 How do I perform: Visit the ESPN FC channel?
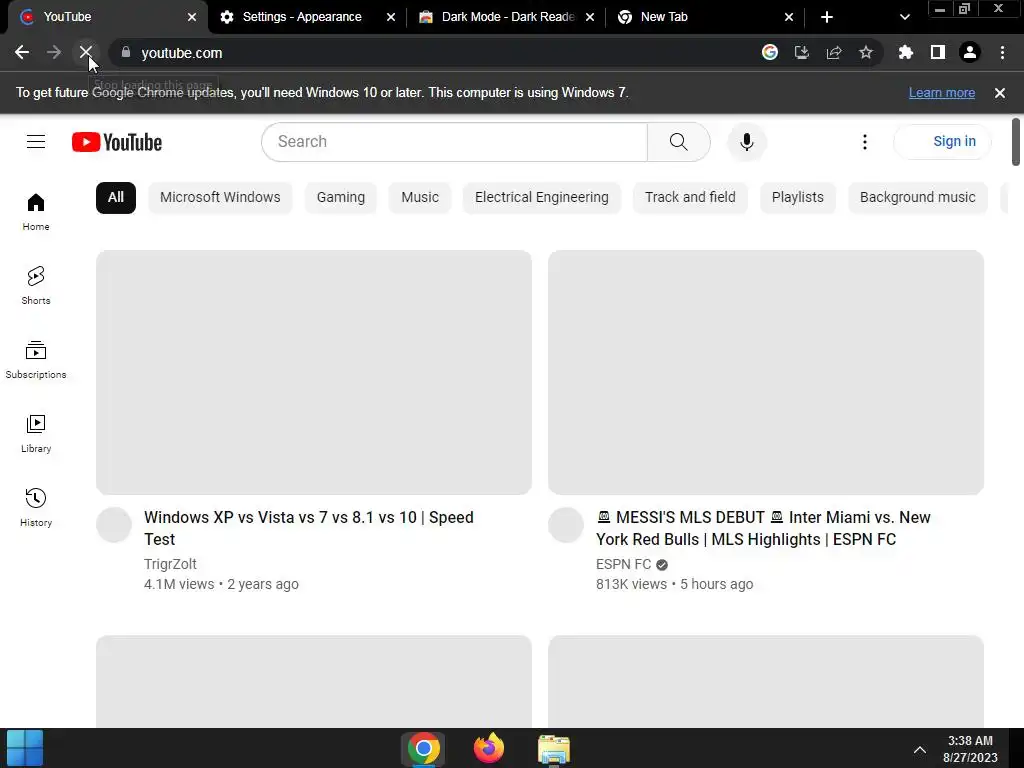point(623,564)
